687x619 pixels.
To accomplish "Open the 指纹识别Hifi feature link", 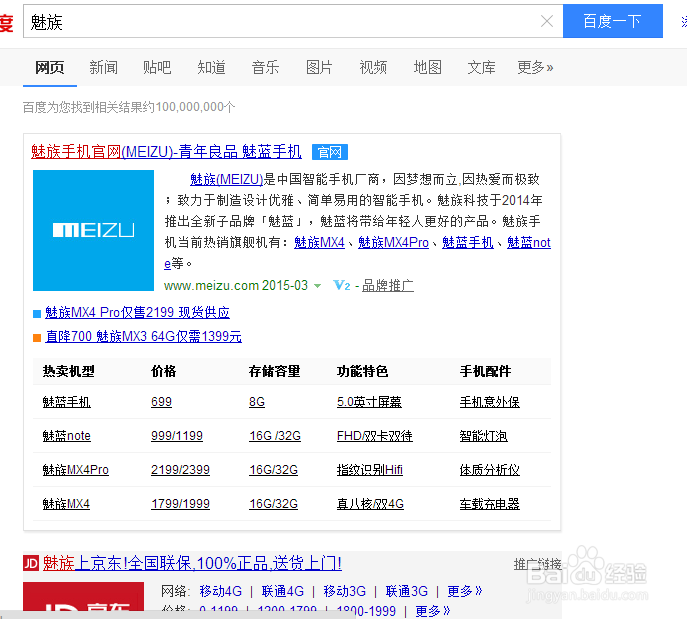I will click(369, 470).
